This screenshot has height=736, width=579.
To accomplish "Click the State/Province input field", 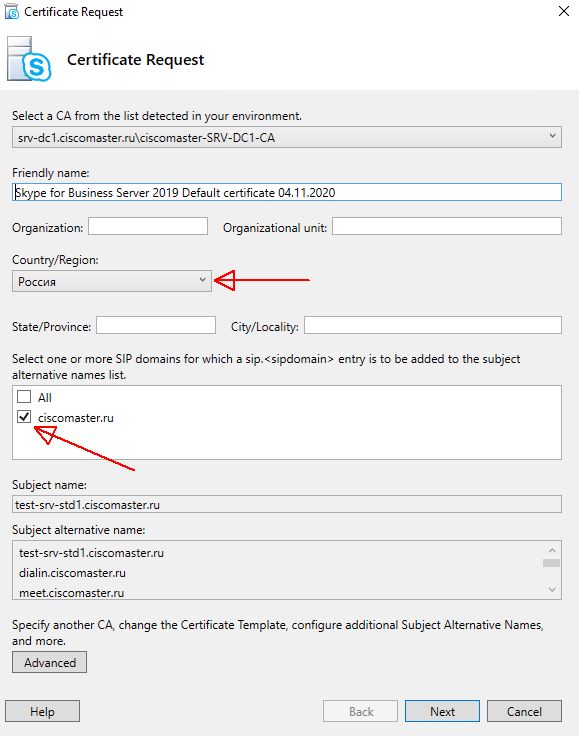I will (x=156, y=325).
